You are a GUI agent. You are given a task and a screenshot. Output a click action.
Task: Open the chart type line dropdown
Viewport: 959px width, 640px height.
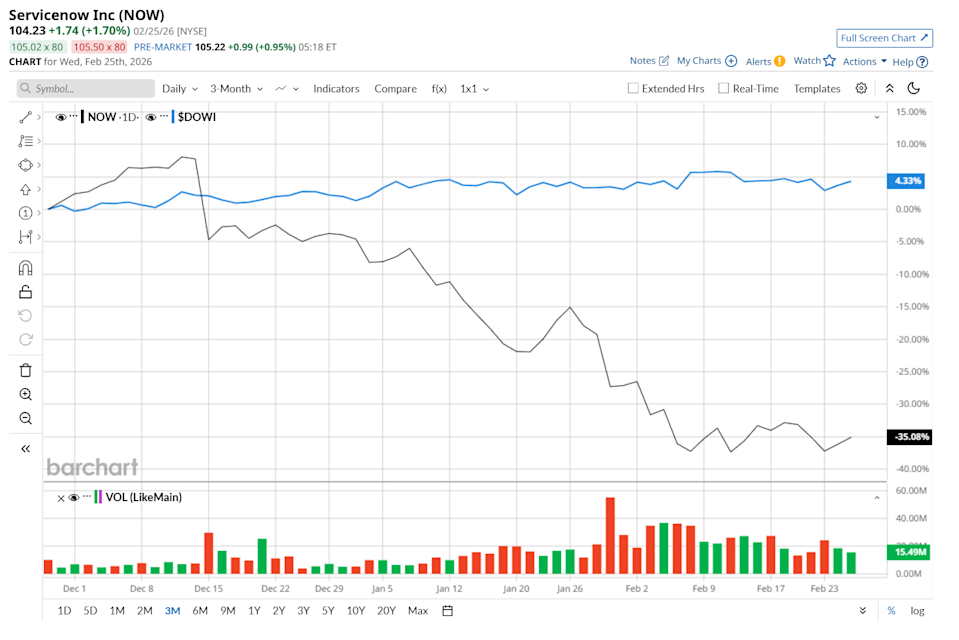[287, 89]
